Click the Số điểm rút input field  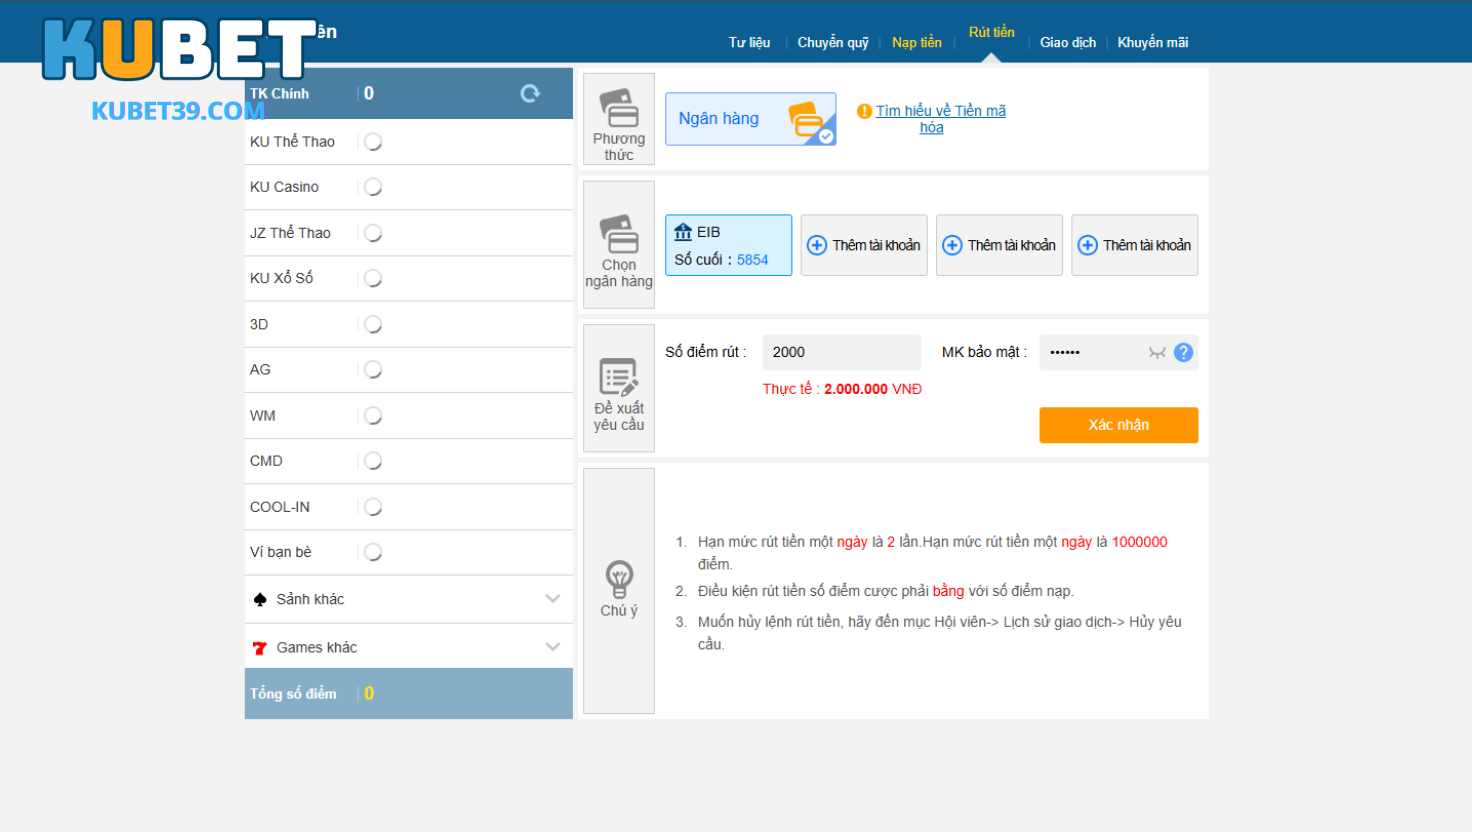(x=841, y=352)
